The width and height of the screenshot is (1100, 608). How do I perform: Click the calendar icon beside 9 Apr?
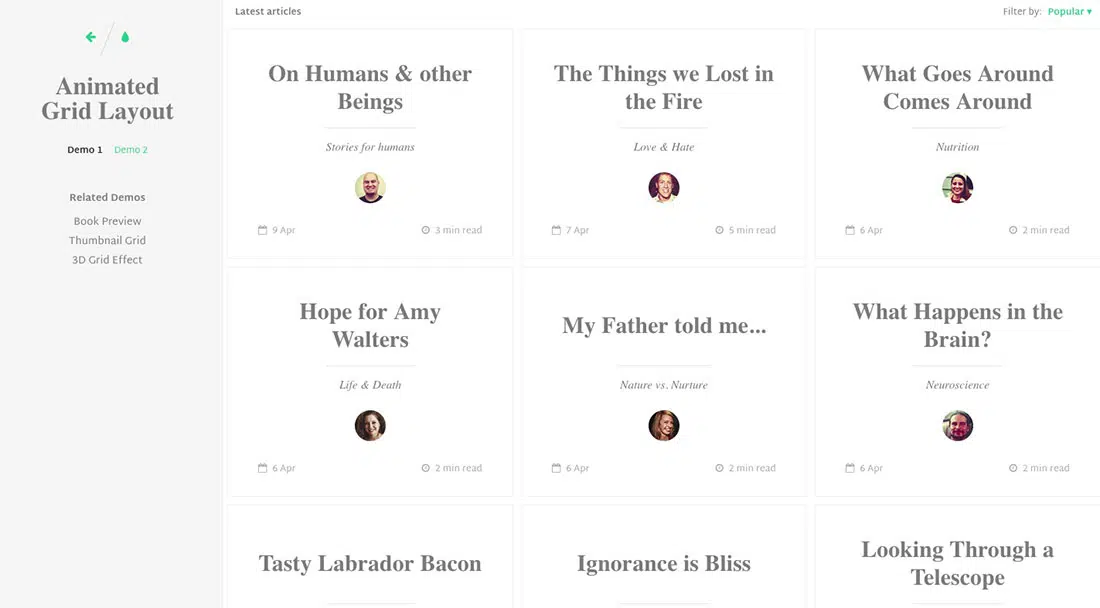[x=263, y=230]
